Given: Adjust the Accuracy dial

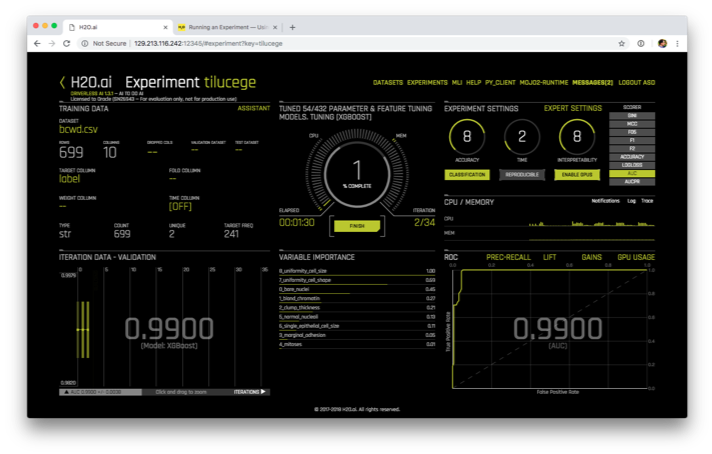Looking at the screenshot, I should point(466,137).
